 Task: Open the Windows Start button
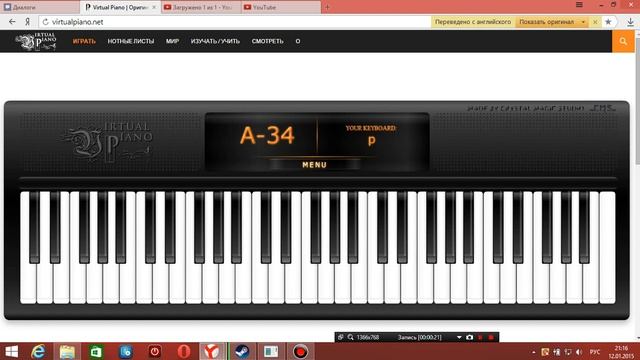11,351
